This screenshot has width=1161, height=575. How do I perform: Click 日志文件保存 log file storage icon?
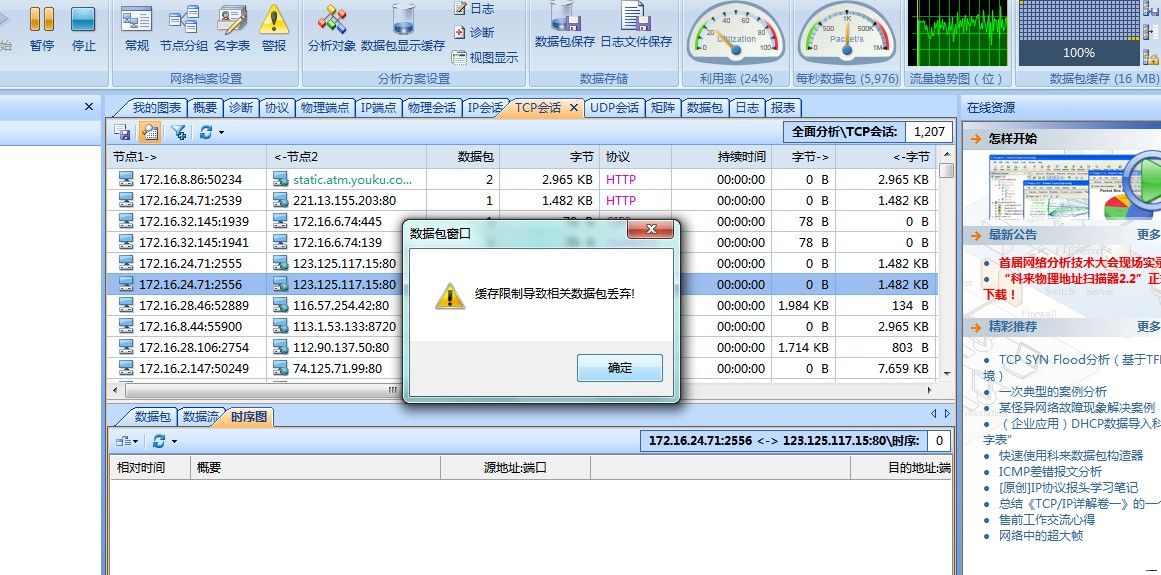pyautogui.click(x=636, y=27)
